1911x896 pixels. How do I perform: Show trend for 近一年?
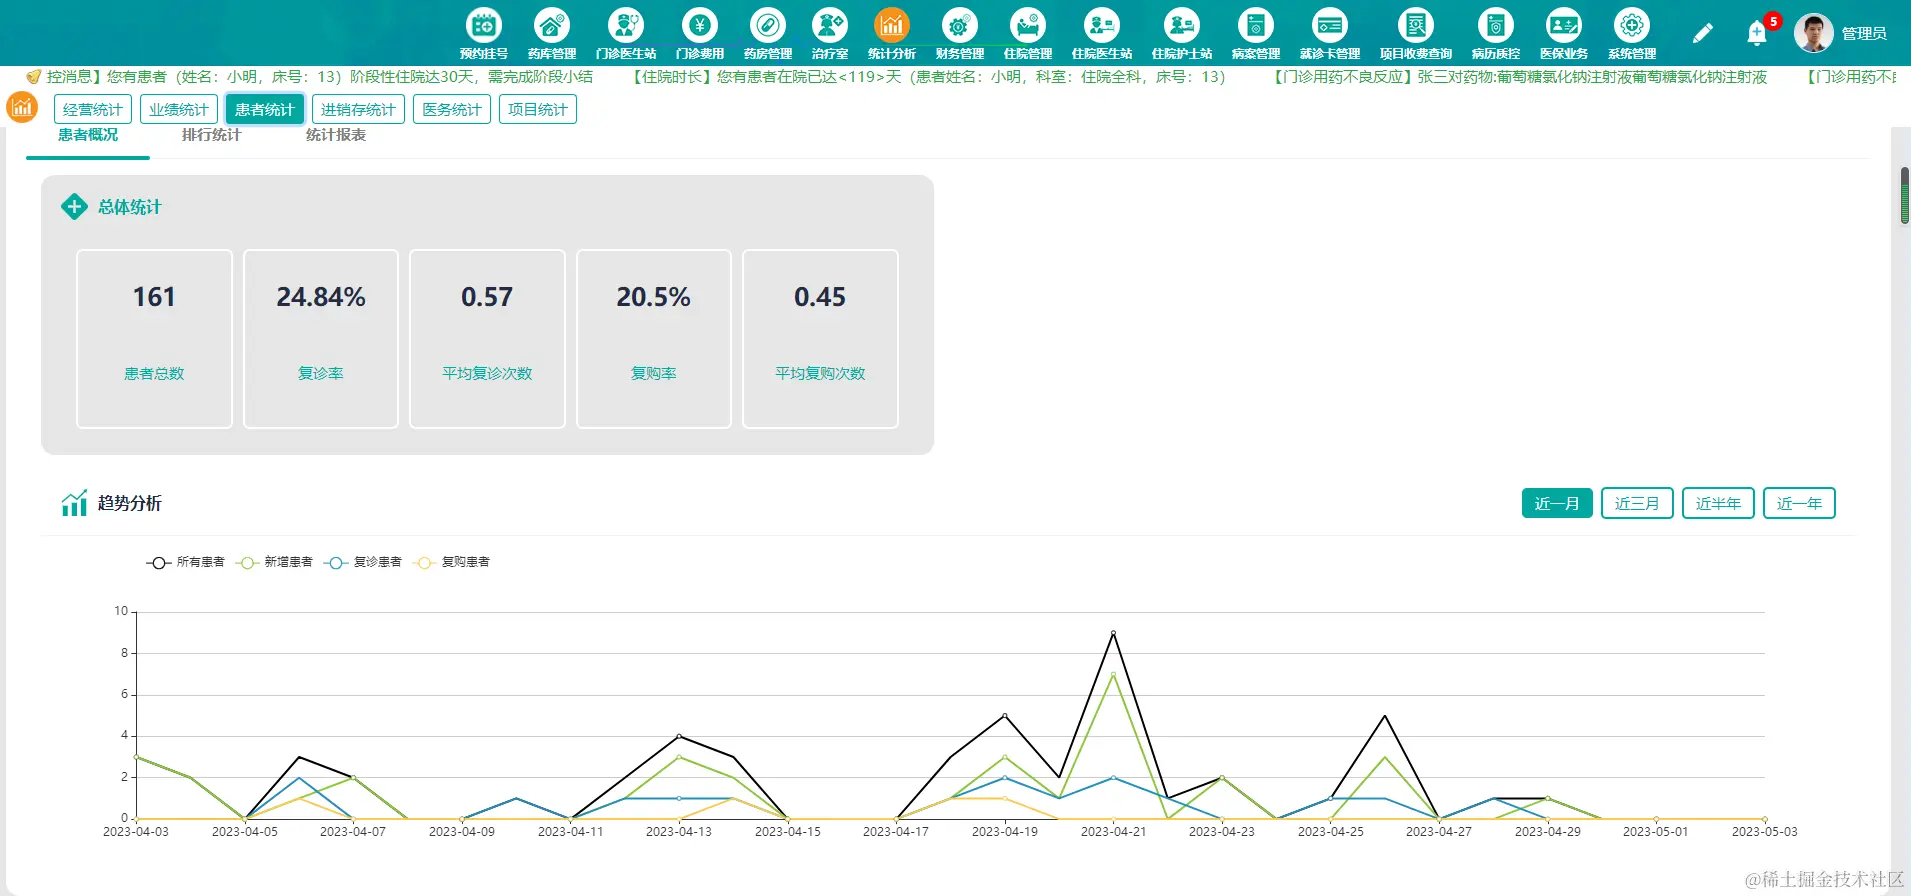click(x=1799, y=503)
